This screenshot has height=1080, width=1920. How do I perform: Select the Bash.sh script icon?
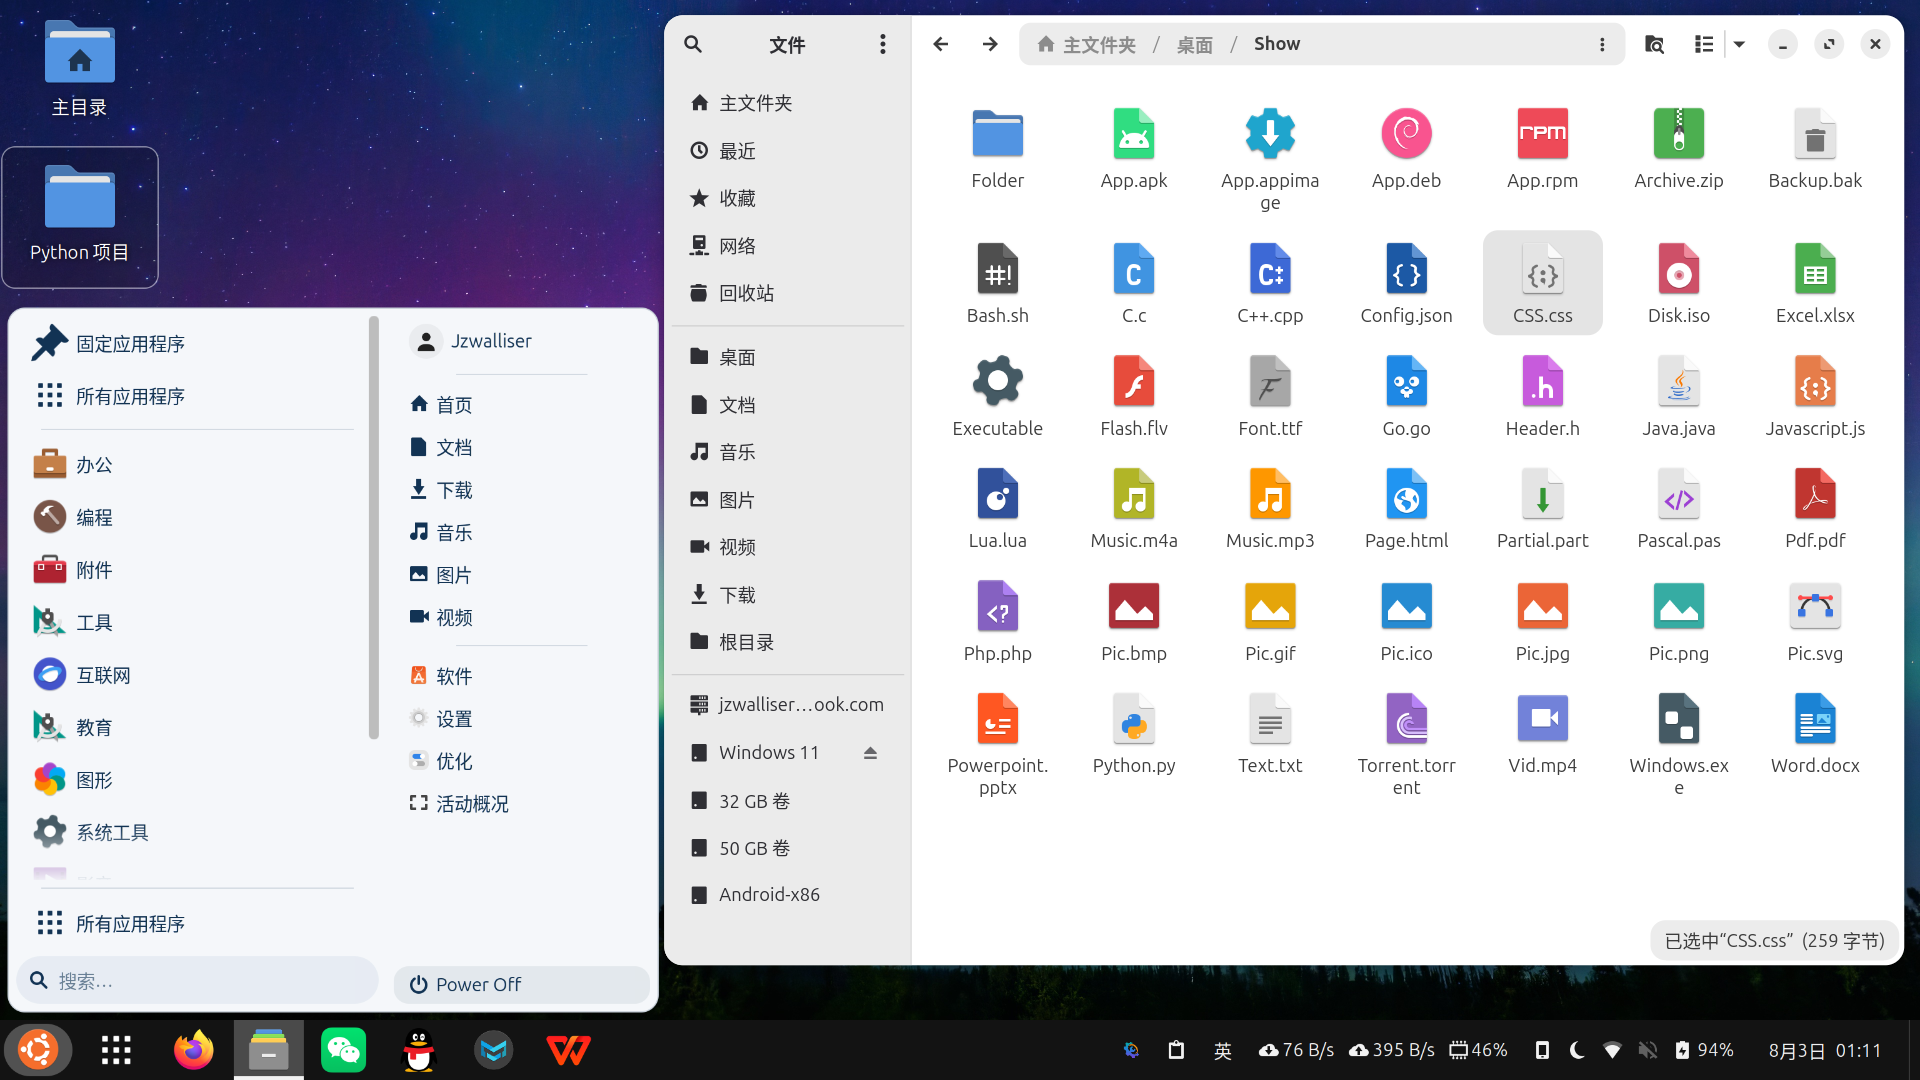(997, 269)
